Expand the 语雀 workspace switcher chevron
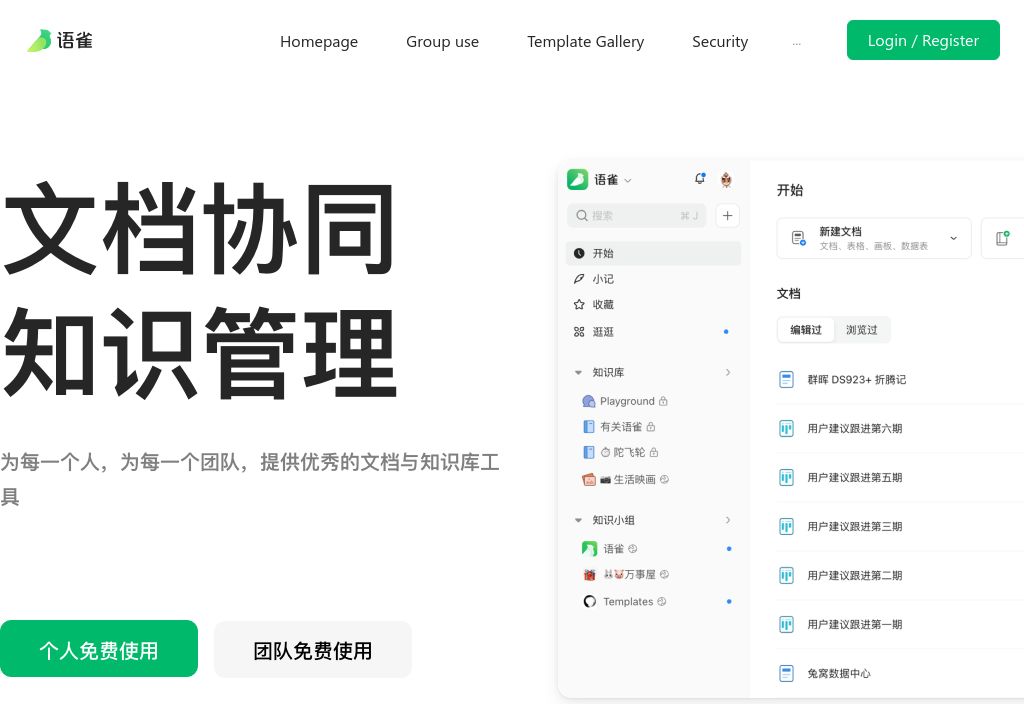This screenshot has width=1024, height=704. coord(628,181)
